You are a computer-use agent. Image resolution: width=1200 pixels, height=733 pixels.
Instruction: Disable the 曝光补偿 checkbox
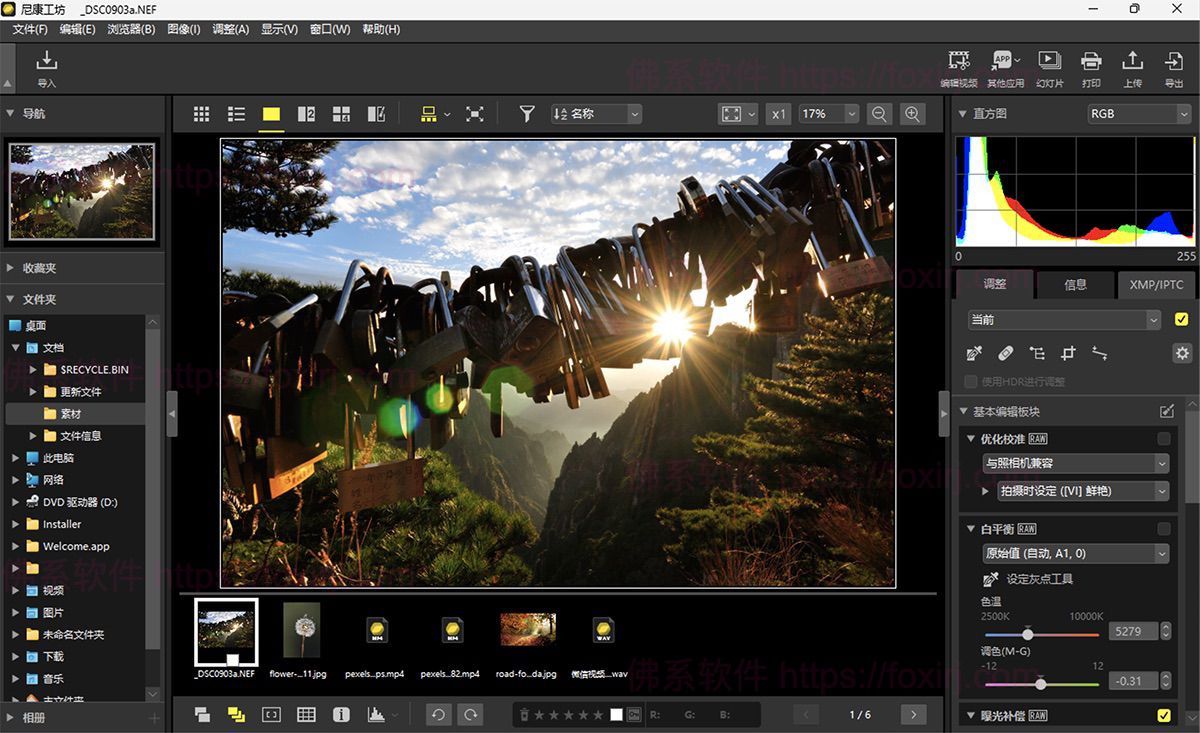[x=1166, y=716]
